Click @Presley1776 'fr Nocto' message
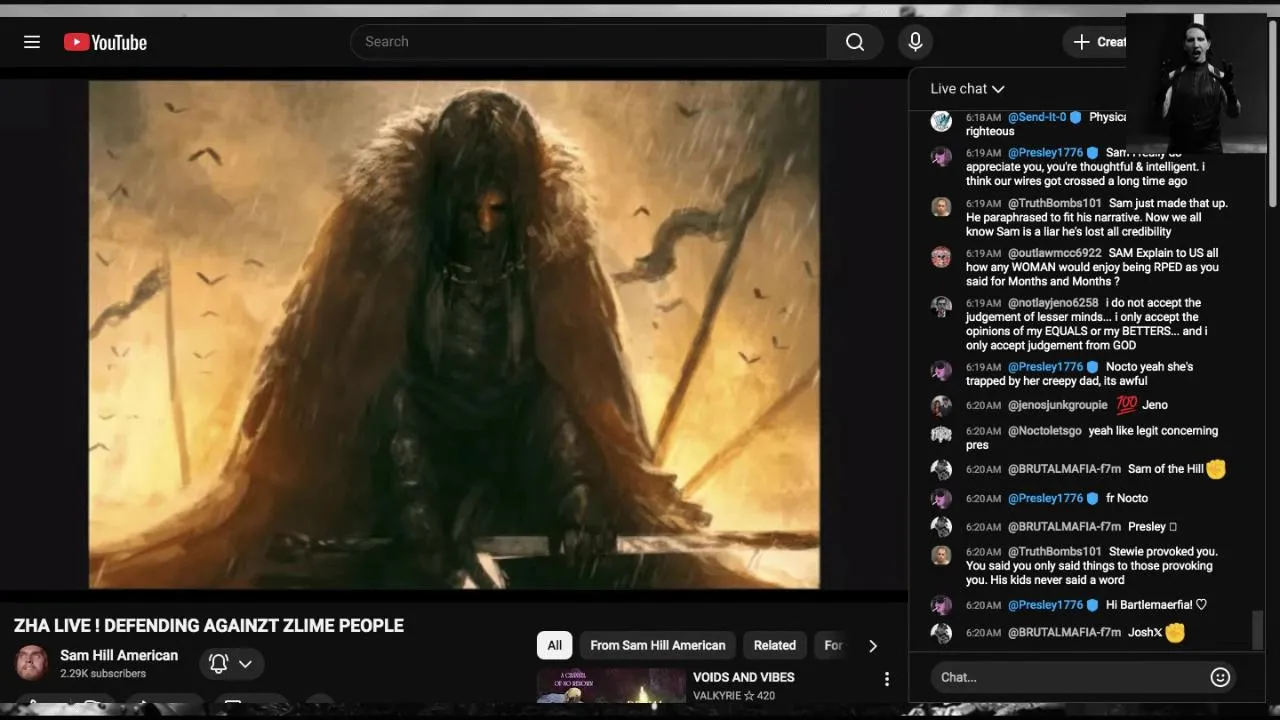The height and width of the screenshot is (720, 1280). [1127, 498]
